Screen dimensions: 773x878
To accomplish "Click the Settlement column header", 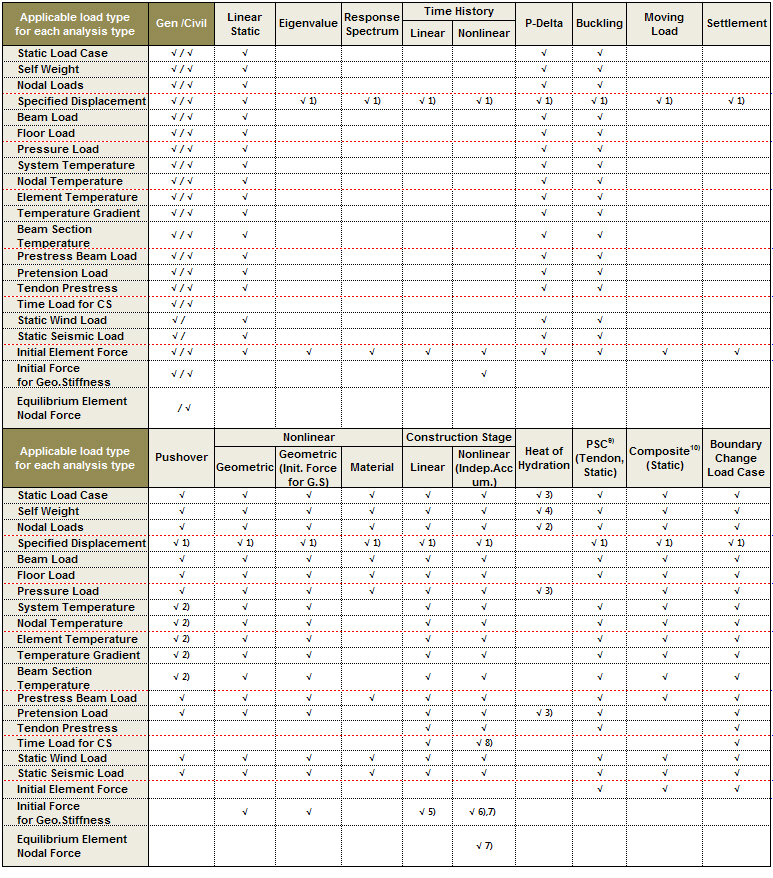I will click(736, 23).
